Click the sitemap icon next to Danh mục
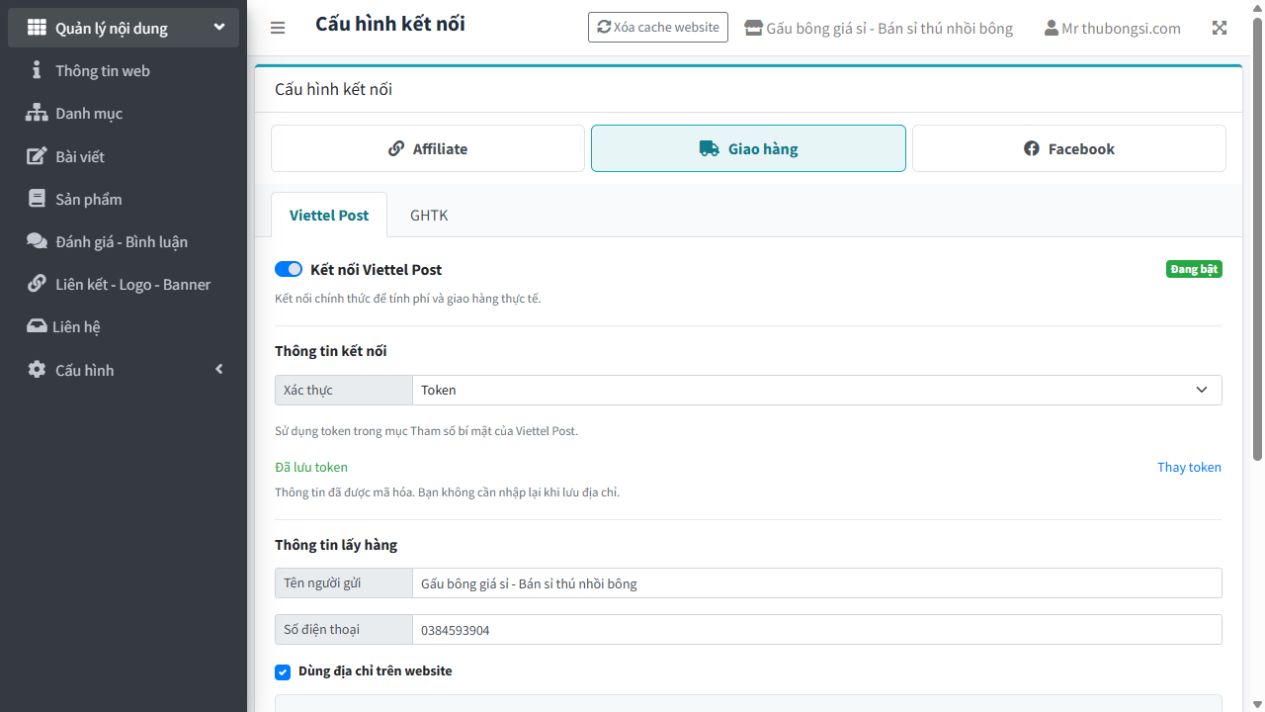 [x=36, y=114]
